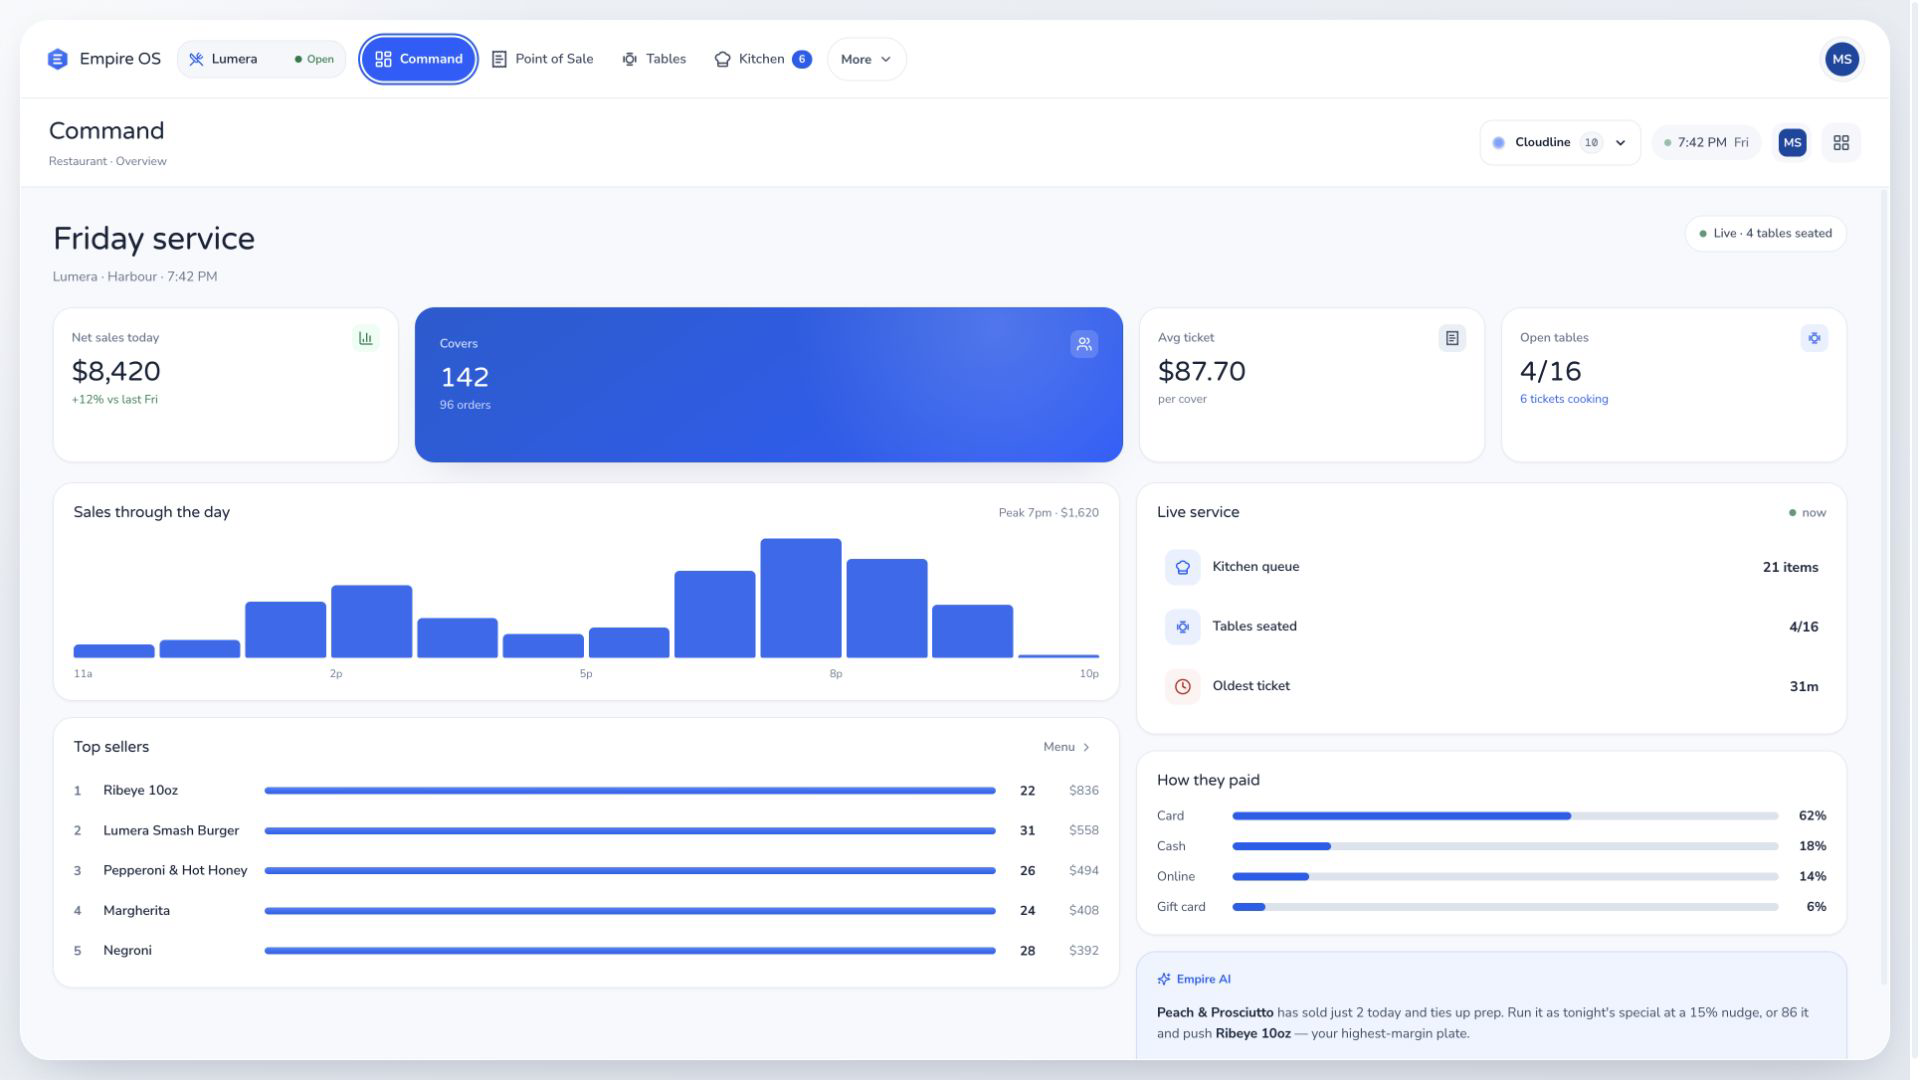Open the Lumera venue switcher

tap(261, 59)
